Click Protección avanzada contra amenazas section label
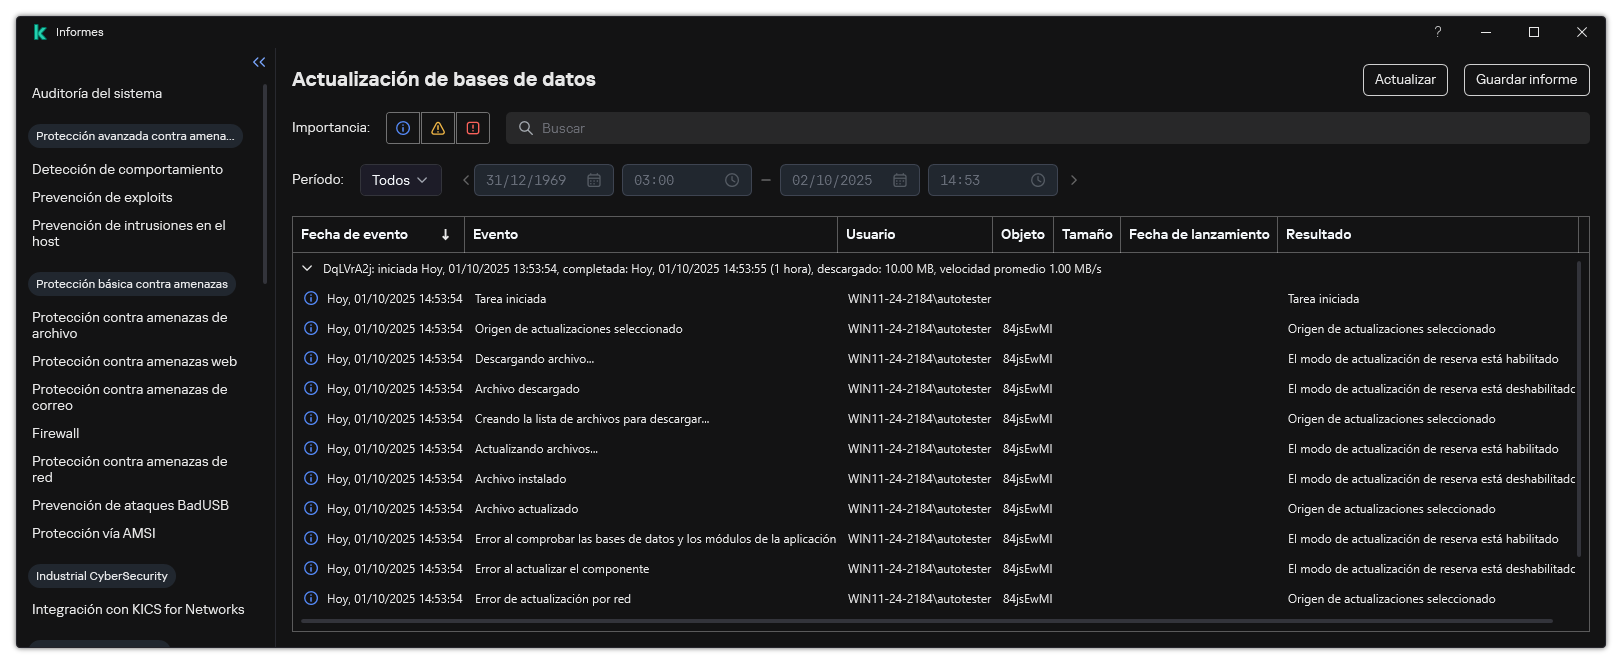 coord(135,136)
